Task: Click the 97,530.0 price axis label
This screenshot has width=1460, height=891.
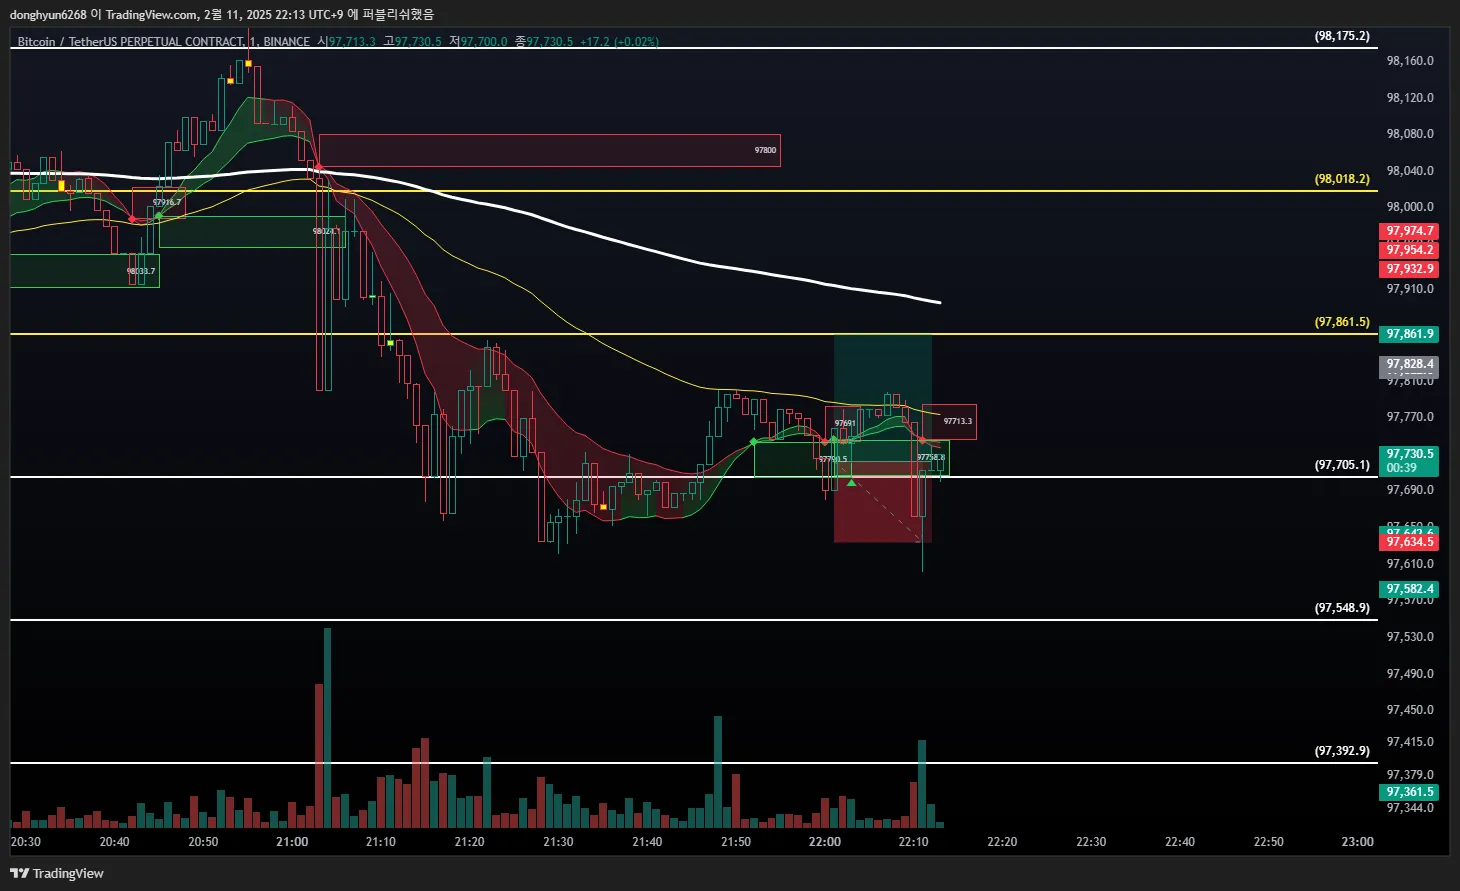Action: tap(1410, 637)
